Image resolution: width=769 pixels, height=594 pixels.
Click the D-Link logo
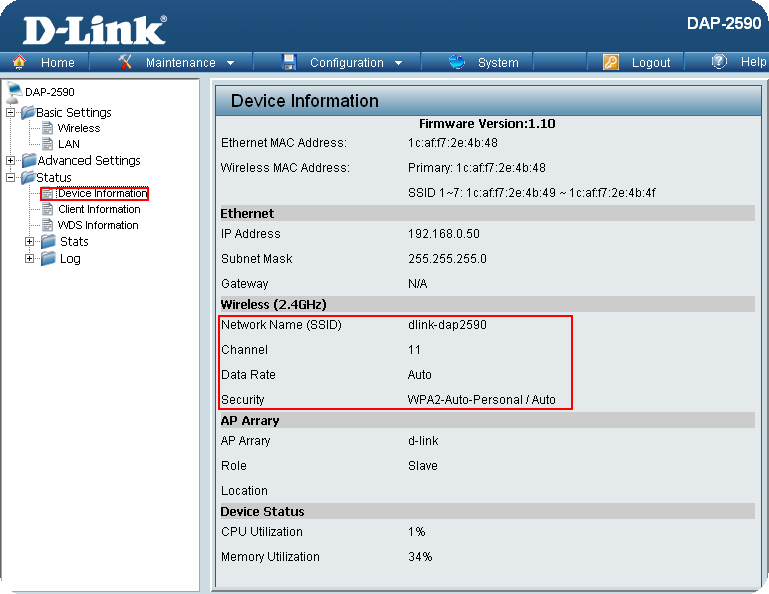point(95,30)
